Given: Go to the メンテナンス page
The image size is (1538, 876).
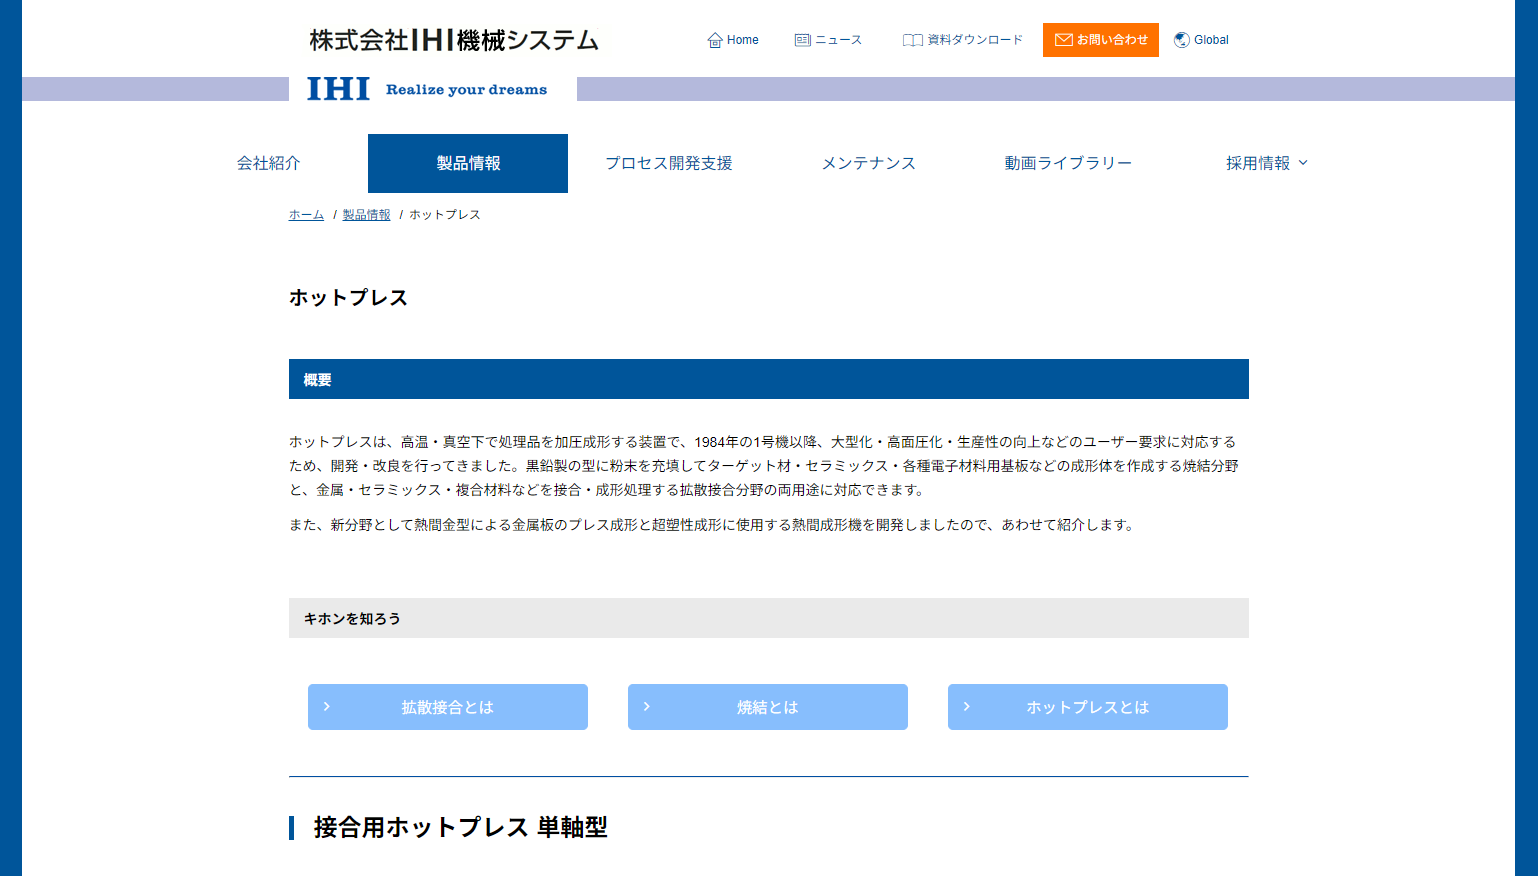Looking at the screenshot, I should [x=868, y=163].
